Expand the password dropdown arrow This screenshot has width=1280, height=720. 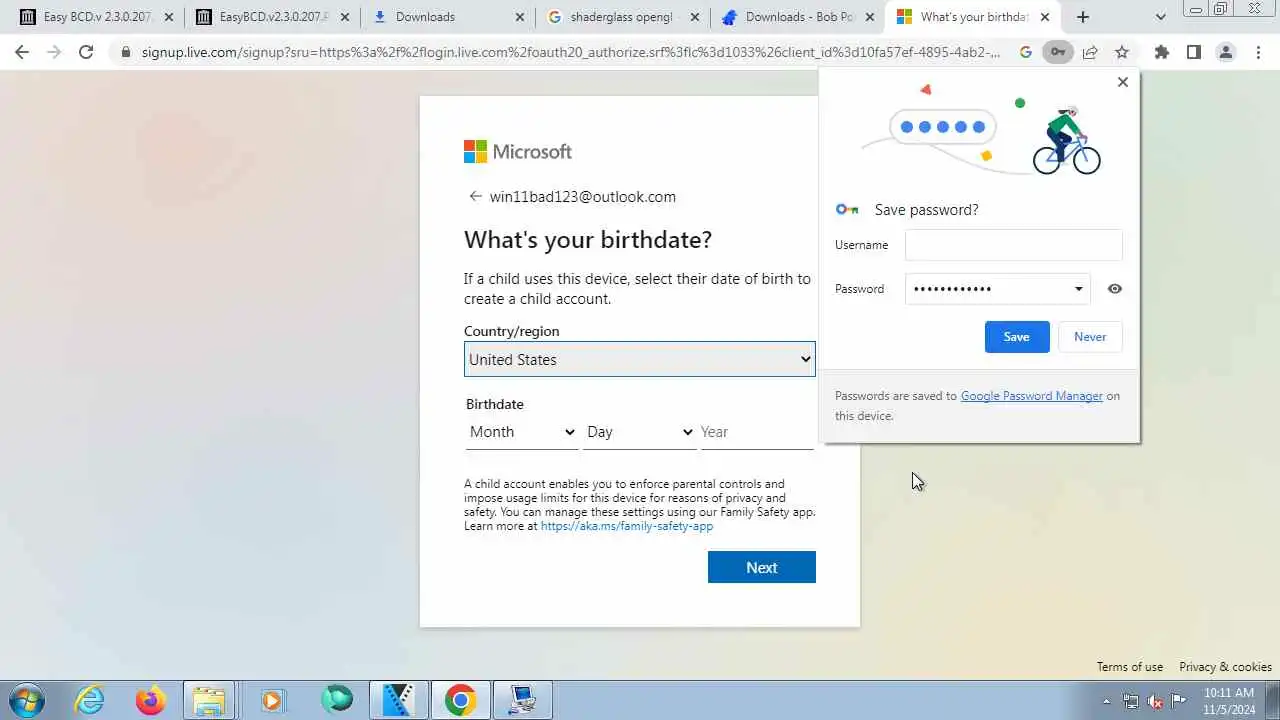[x=1078, y=289]
